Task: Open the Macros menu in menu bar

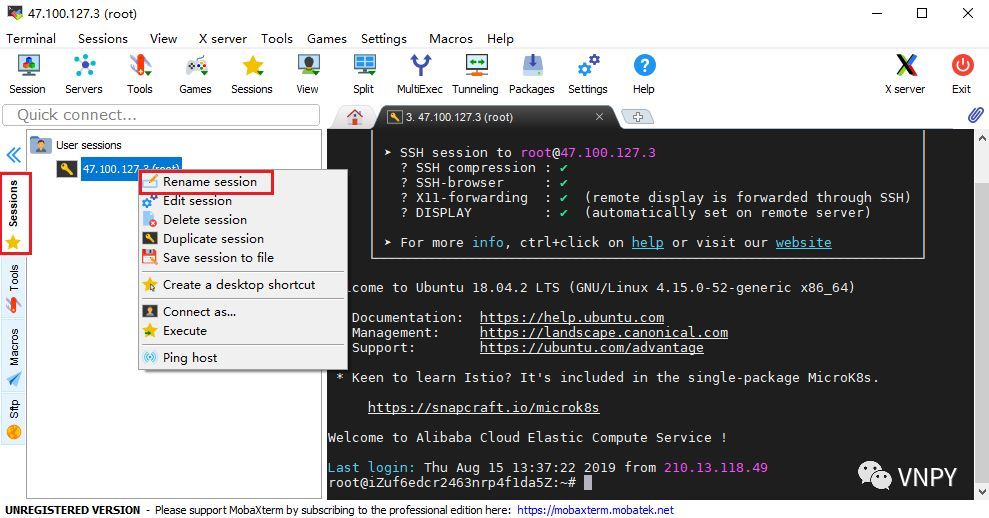Action: point(451,38)
